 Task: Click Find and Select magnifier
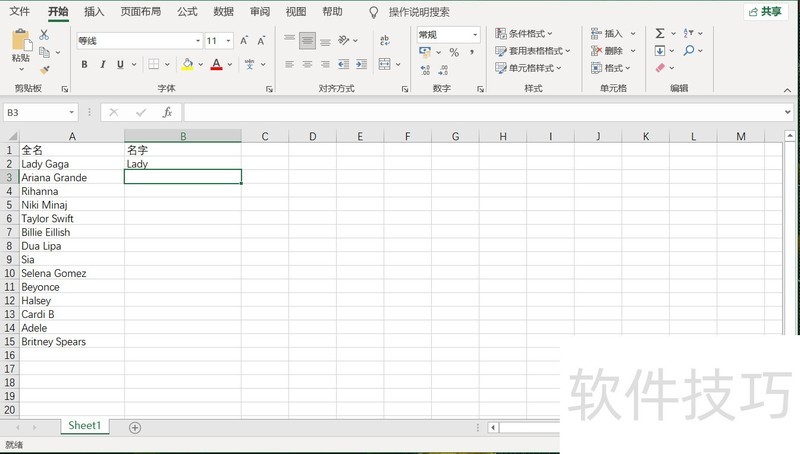click(689, 51)
